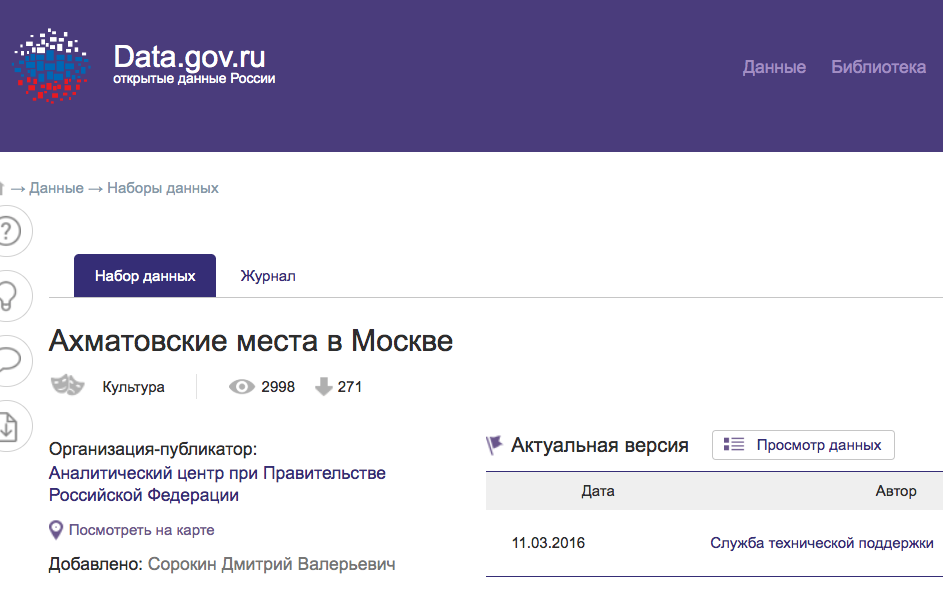943x592 pixels.
Task: Click the flag icon by Актуальная версия
Action: [494, 445]
